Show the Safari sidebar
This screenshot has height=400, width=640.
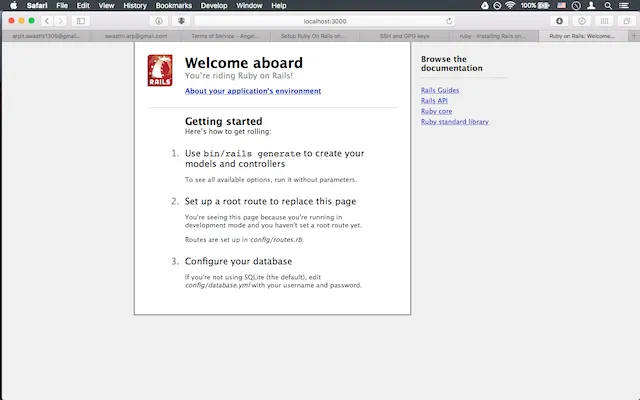[x=81, y=21]
